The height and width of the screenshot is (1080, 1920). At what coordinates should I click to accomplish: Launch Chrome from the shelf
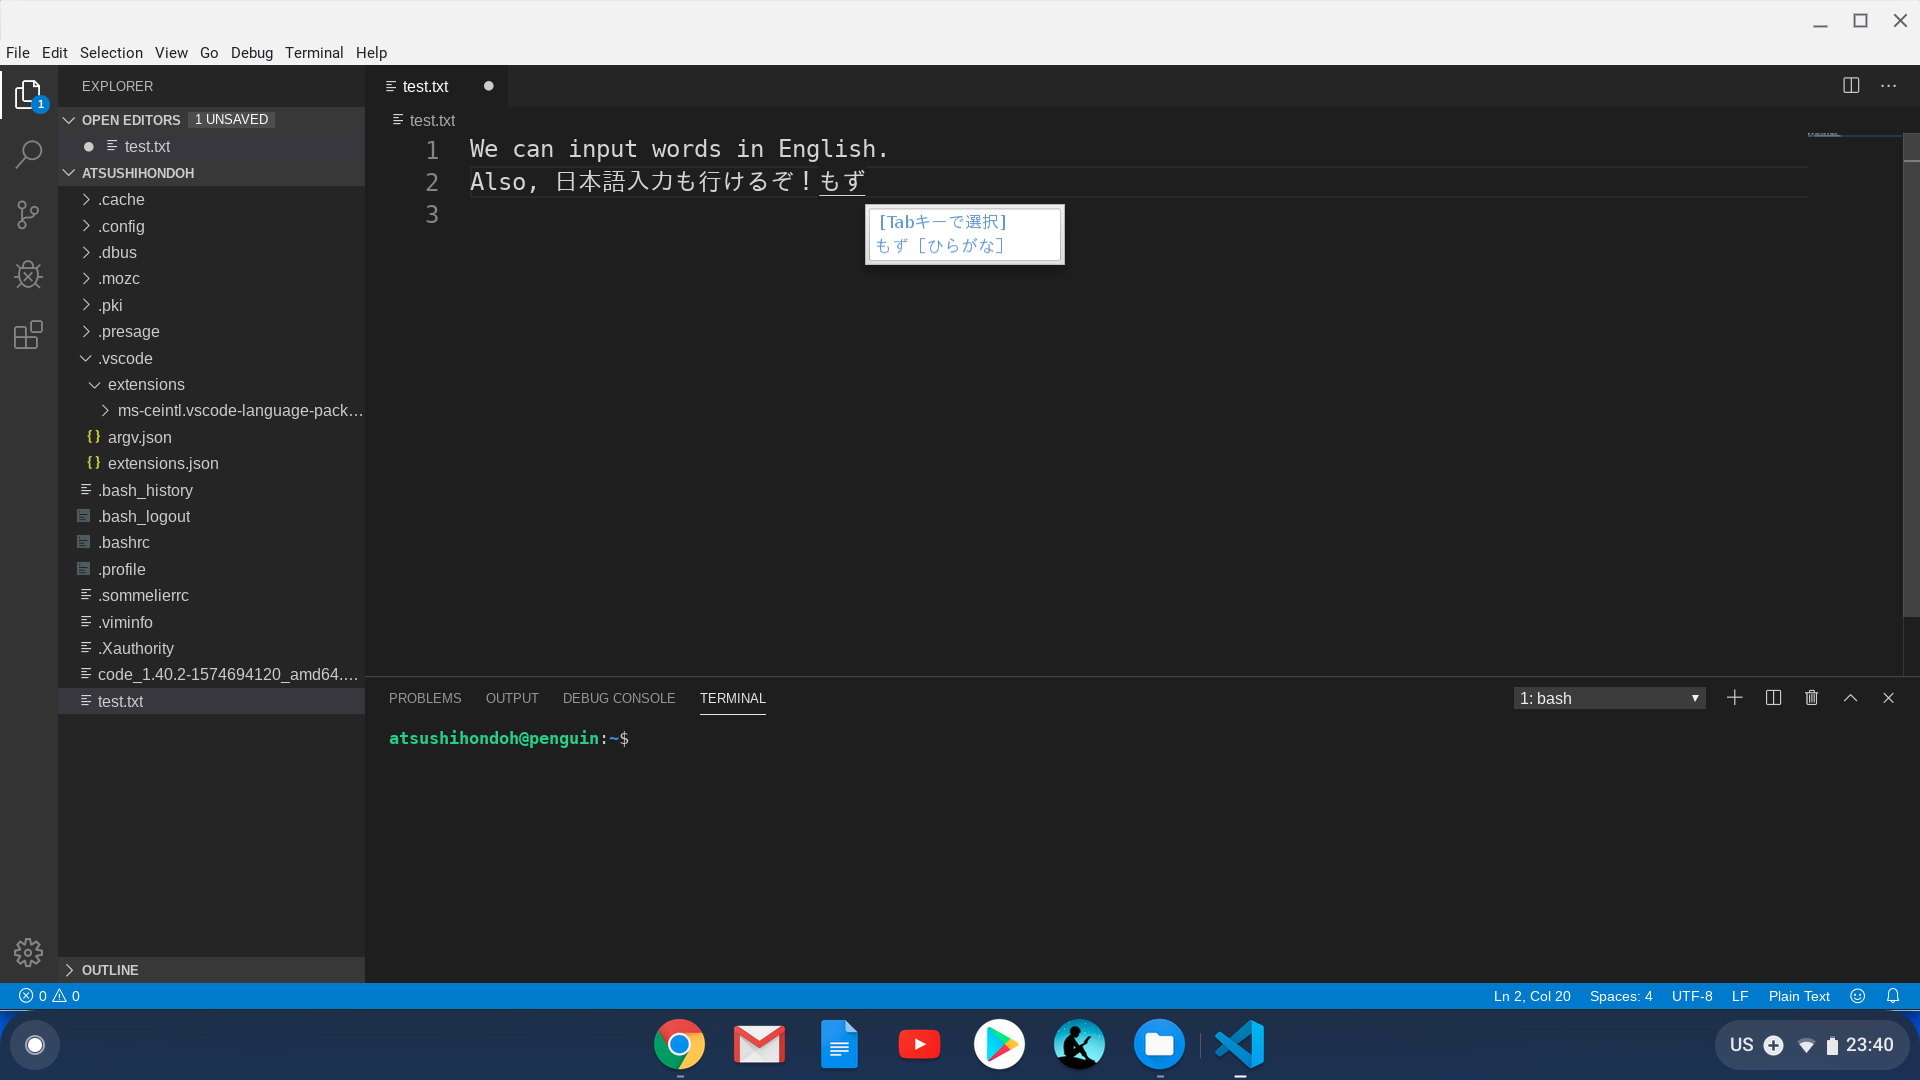679,1044
